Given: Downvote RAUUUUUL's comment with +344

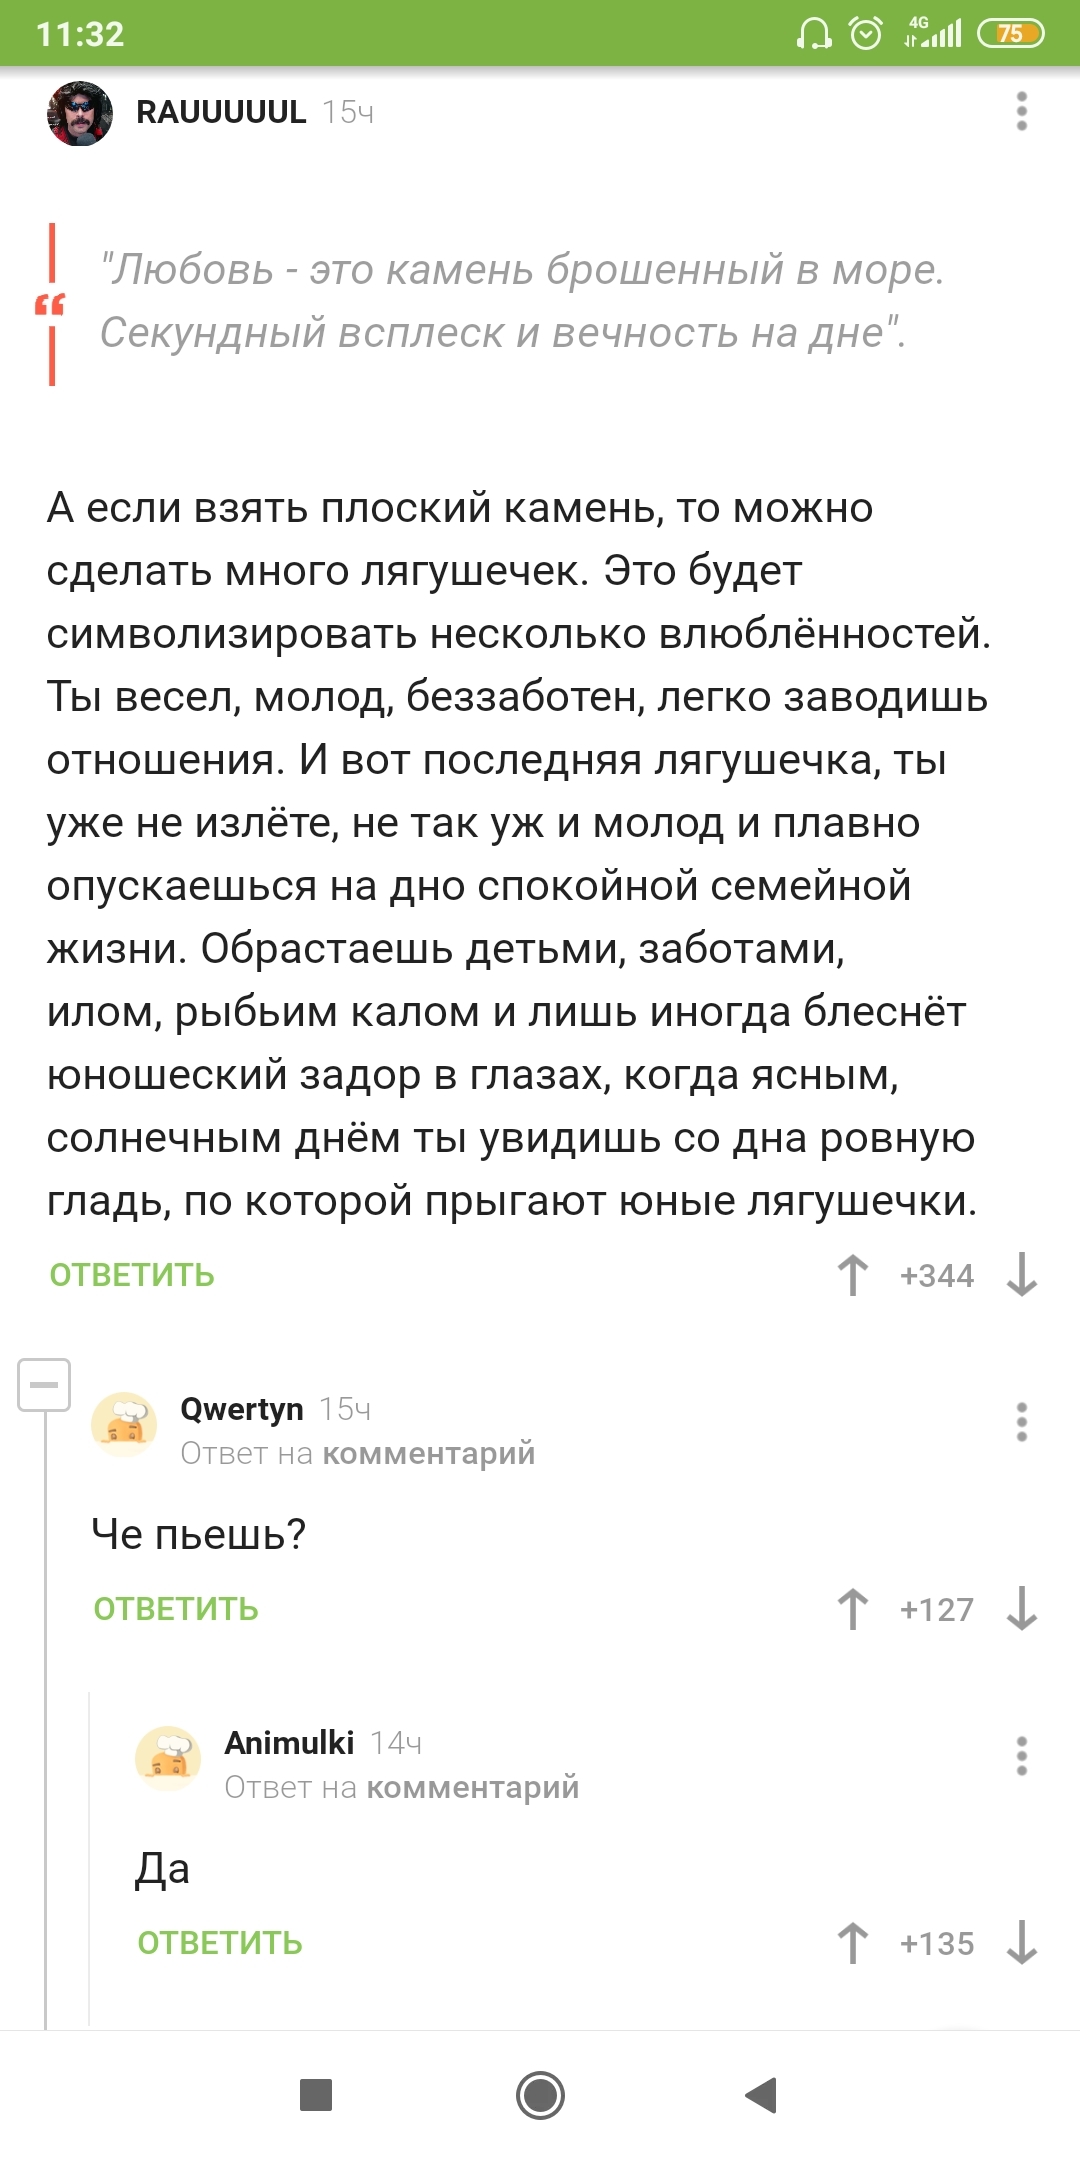Looking at the screenshot, I should click(1022, 1275).
